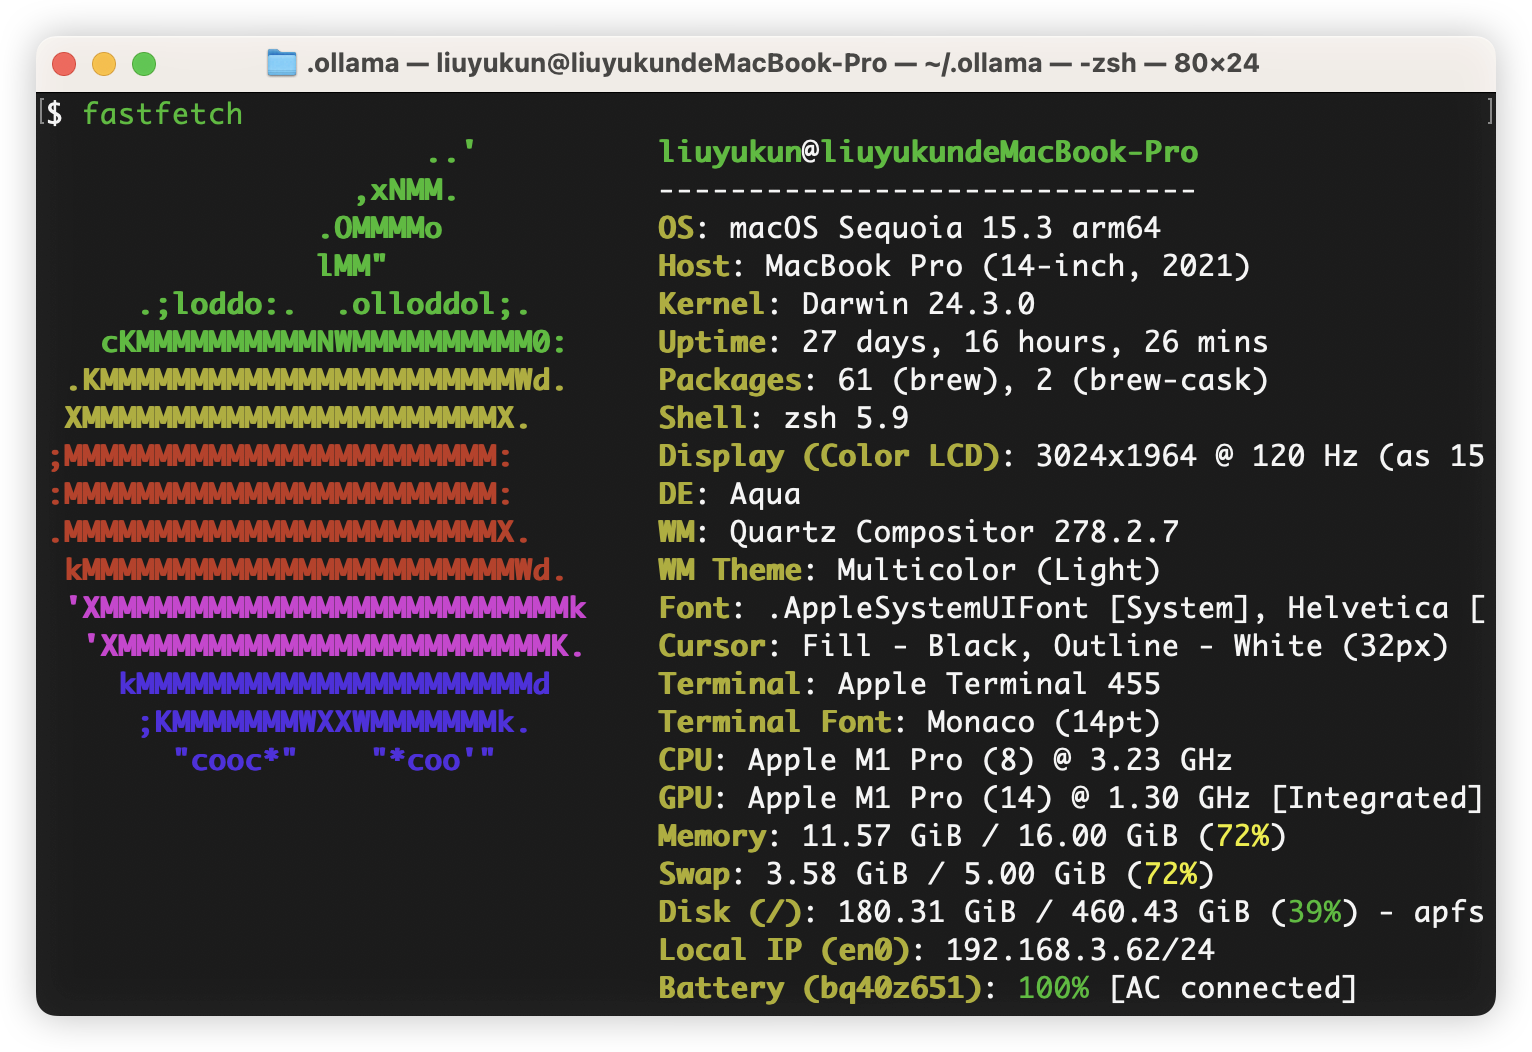Click the Uptime line showing 27 days
This screenshot has height=1052, width=1532.
[962, 342]
